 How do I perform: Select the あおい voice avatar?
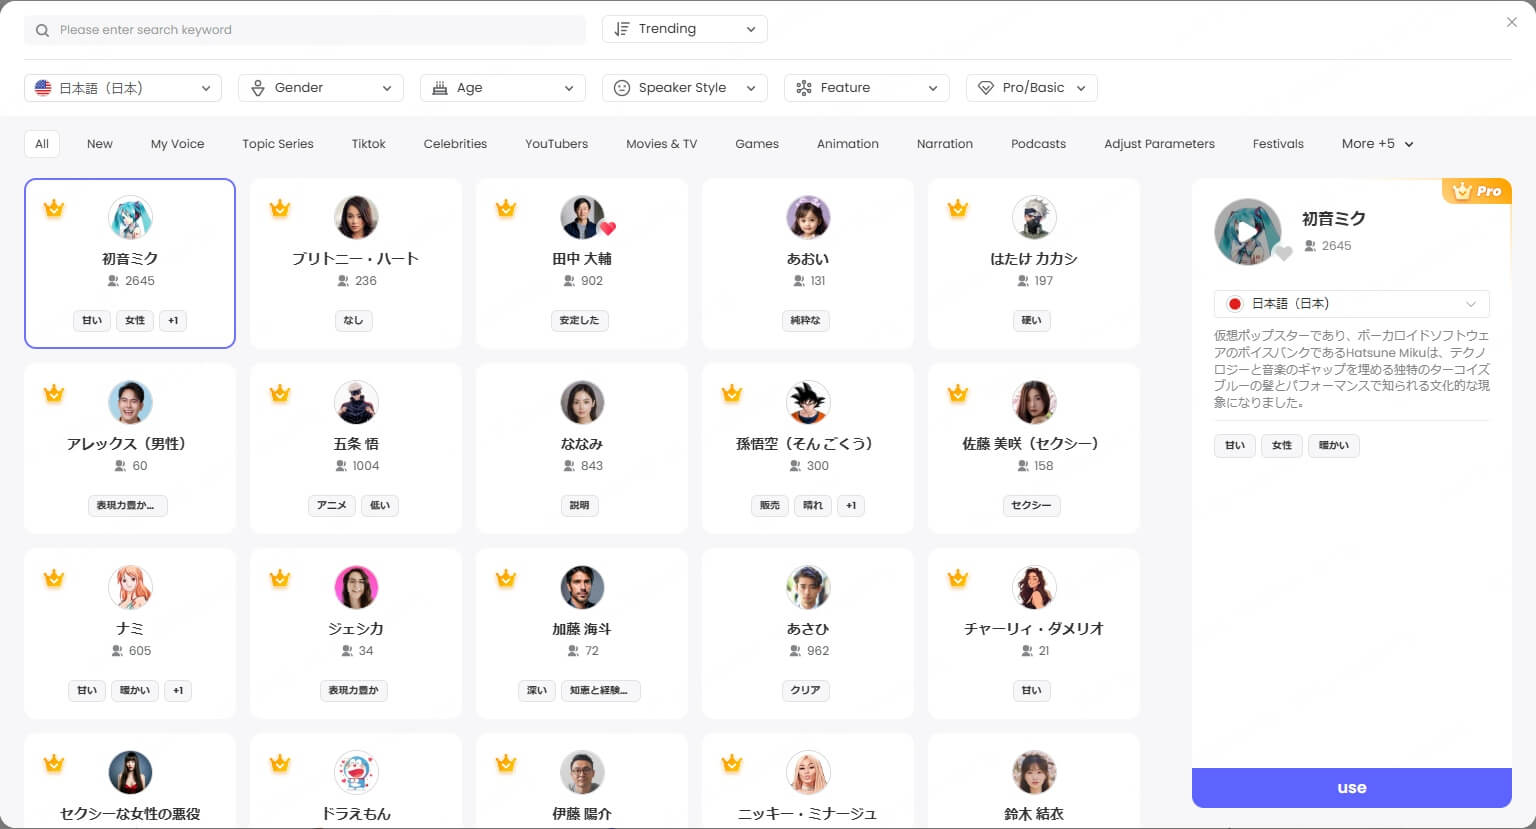tap(808, 217)
